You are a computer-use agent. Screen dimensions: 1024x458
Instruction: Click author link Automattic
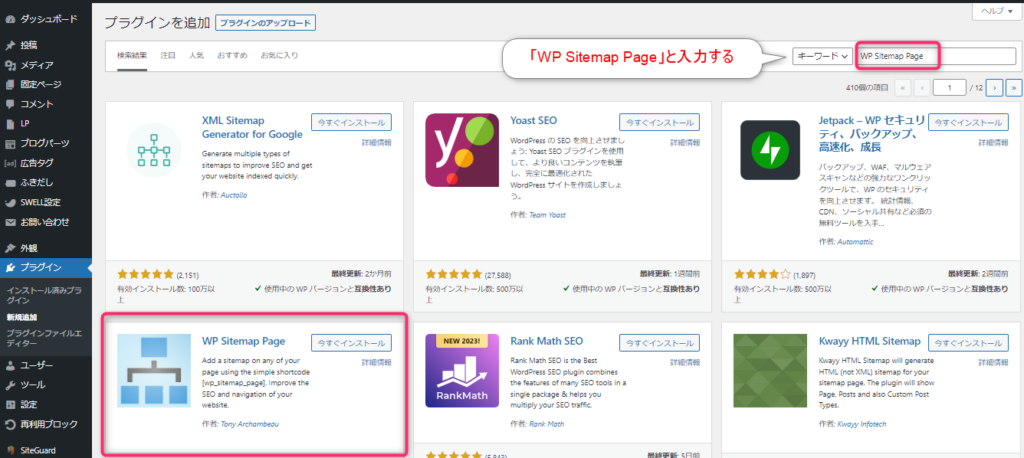click(854, 242)
